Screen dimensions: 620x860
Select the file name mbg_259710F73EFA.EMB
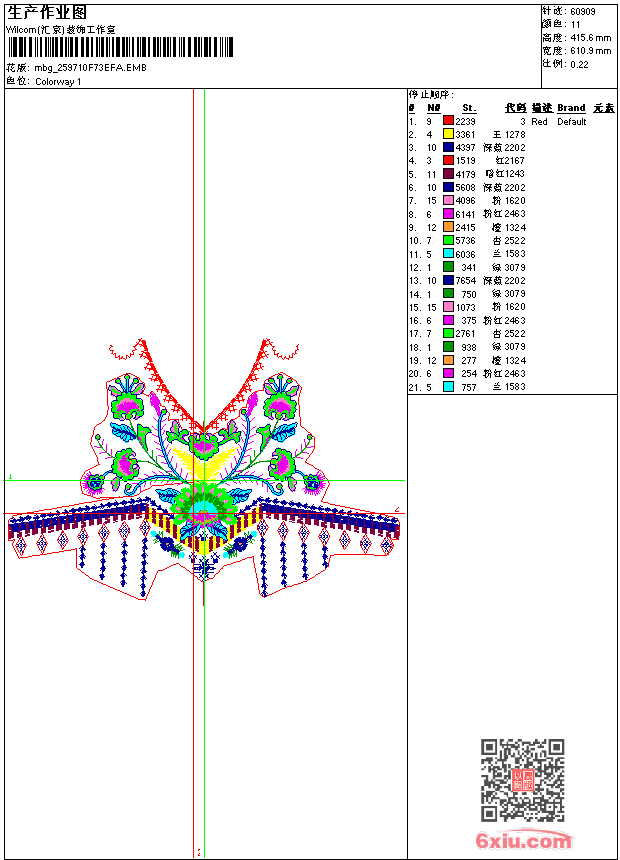(x=91, y=68)
